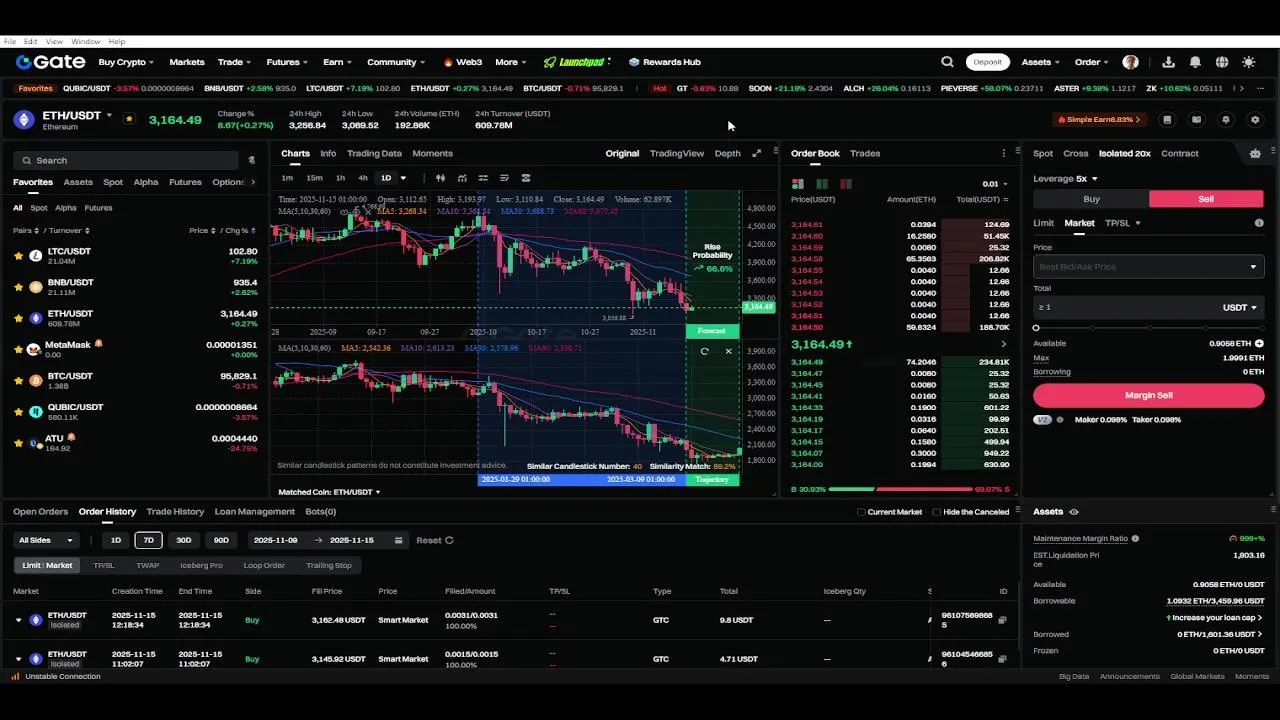
Task: Select the candlestick chart type icon
Action: click(440, 178)
